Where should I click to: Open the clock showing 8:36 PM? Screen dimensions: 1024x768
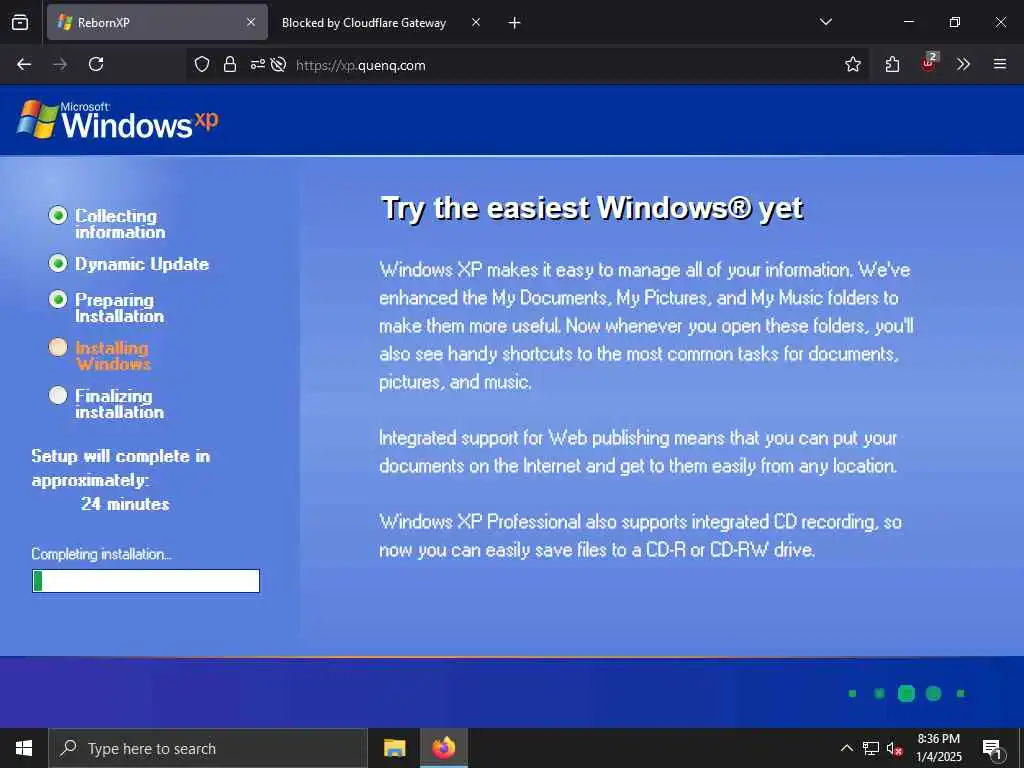point(938,748)
